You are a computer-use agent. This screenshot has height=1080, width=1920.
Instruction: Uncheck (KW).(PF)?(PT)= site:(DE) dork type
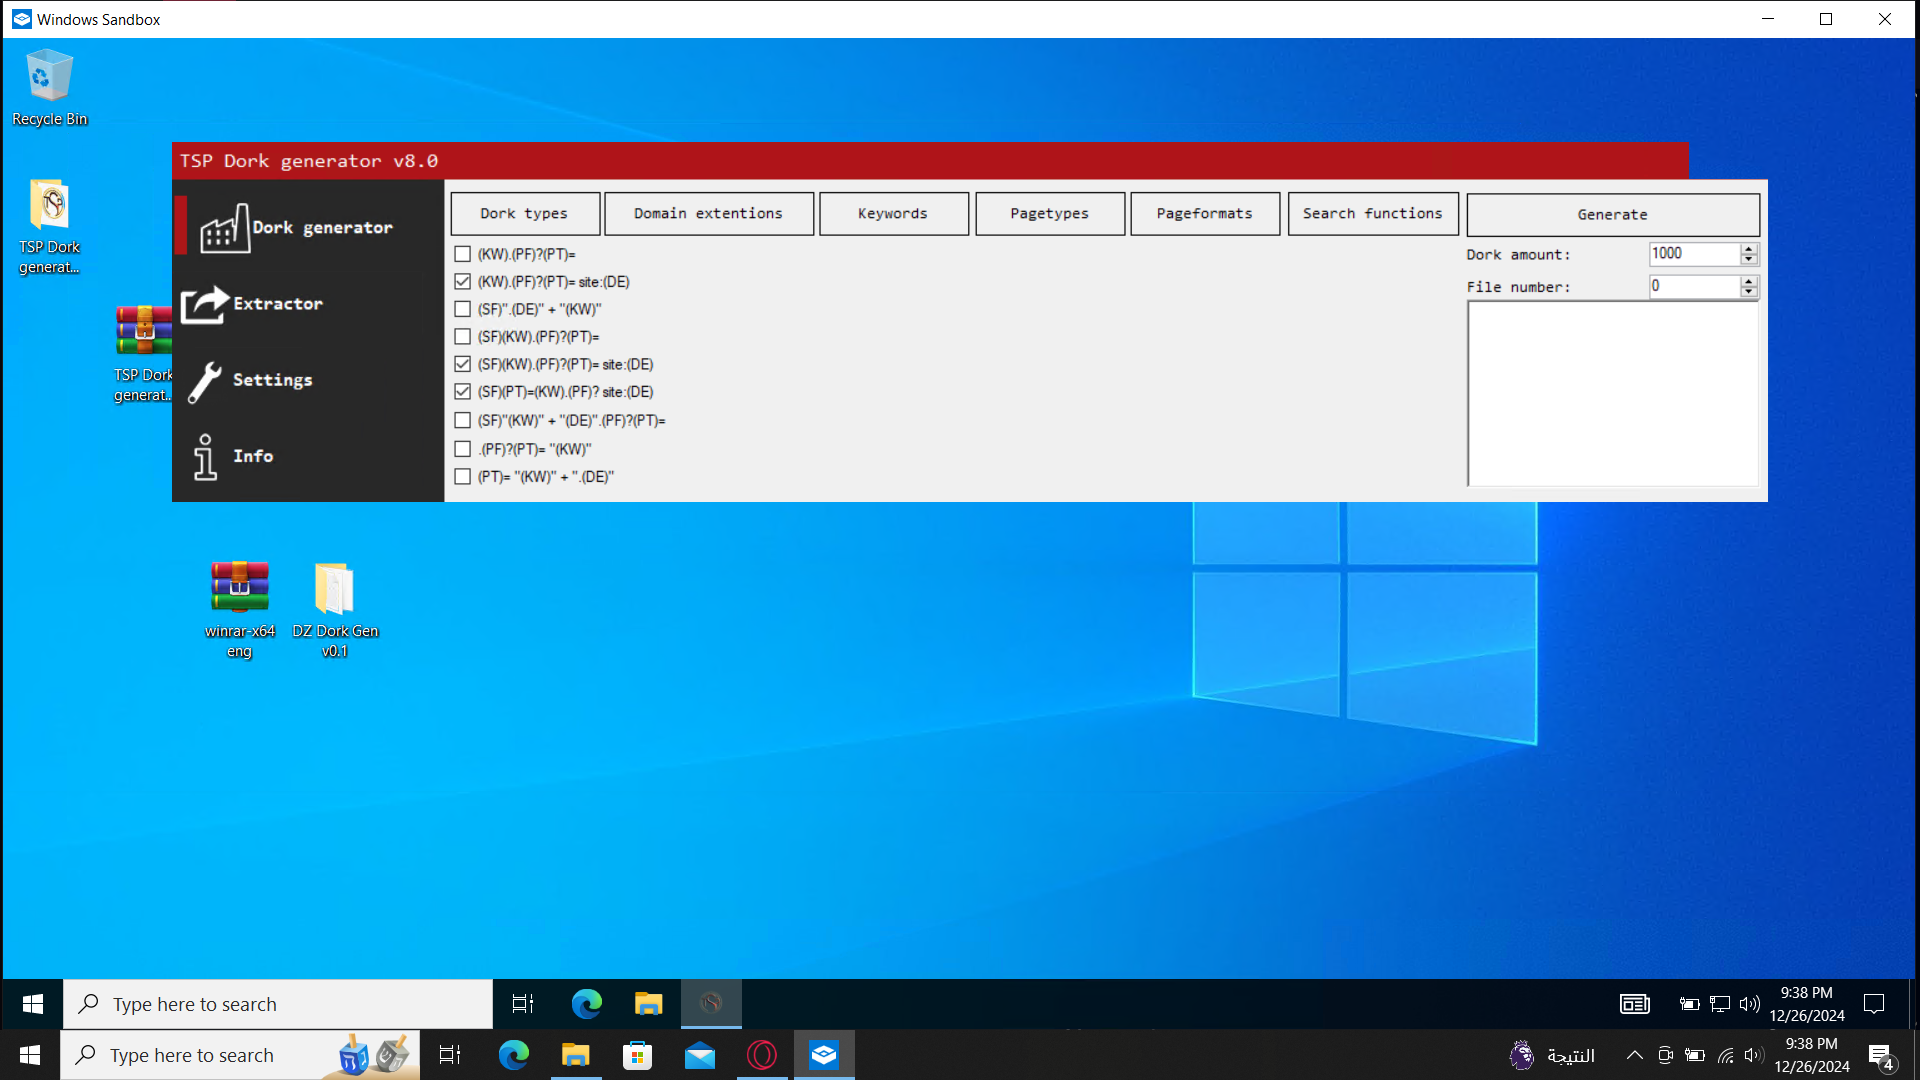(462, 282)
